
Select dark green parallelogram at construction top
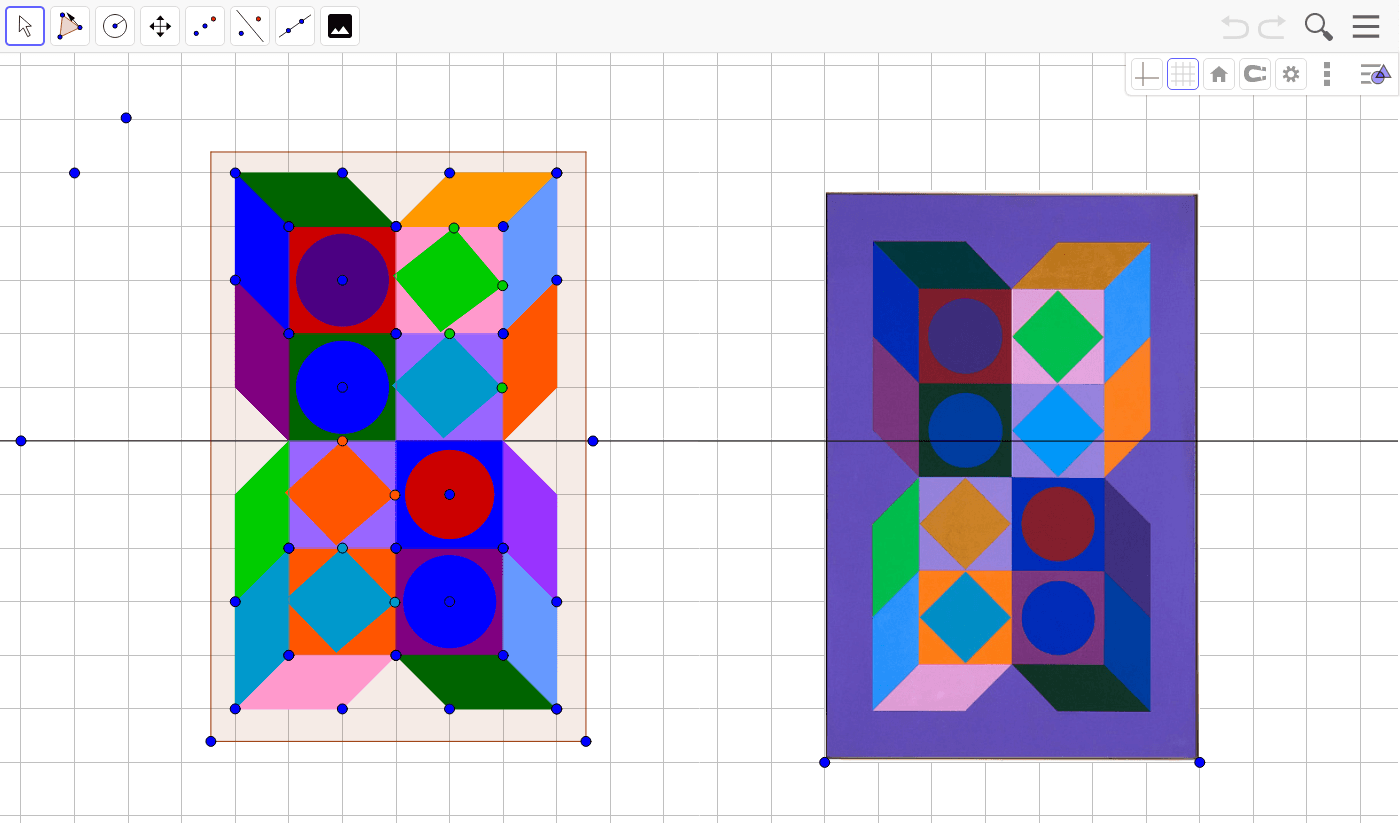(x=316, y=199)
